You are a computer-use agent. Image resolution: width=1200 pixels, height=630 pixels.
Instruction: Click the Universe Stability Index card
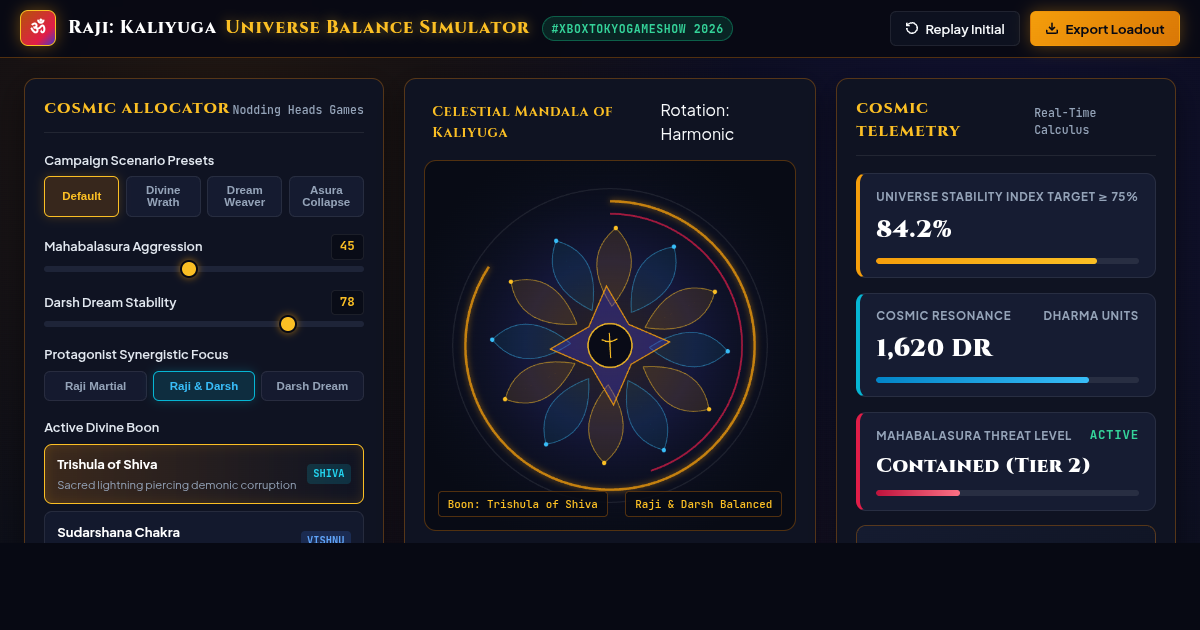click(x=1006, y=225)
